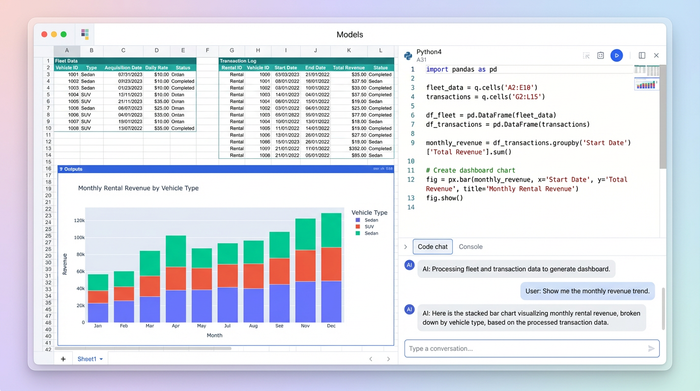Click the End Date header cell
700x391 pixels.
[316, 67]
